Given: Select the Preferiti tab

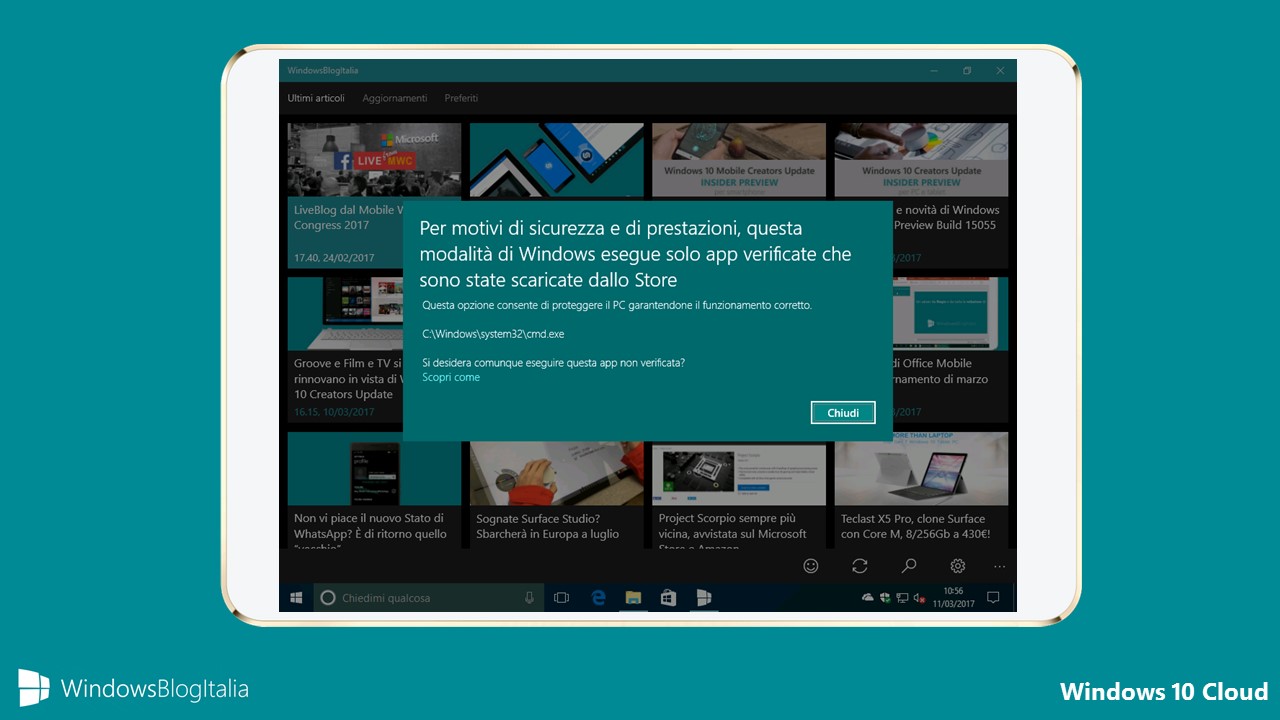Looking at the screenshot, I should pos(461,98).
